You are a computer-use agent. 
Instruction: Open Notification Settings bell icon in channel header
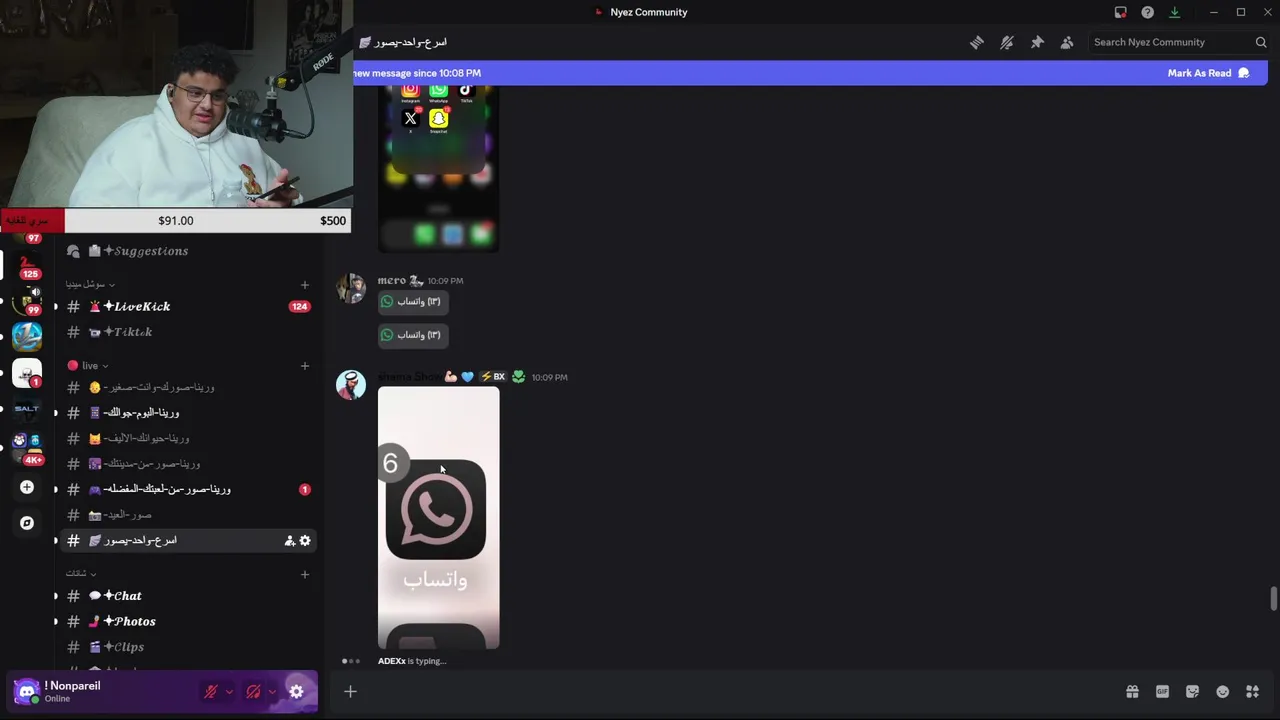tap(1007, 42)
